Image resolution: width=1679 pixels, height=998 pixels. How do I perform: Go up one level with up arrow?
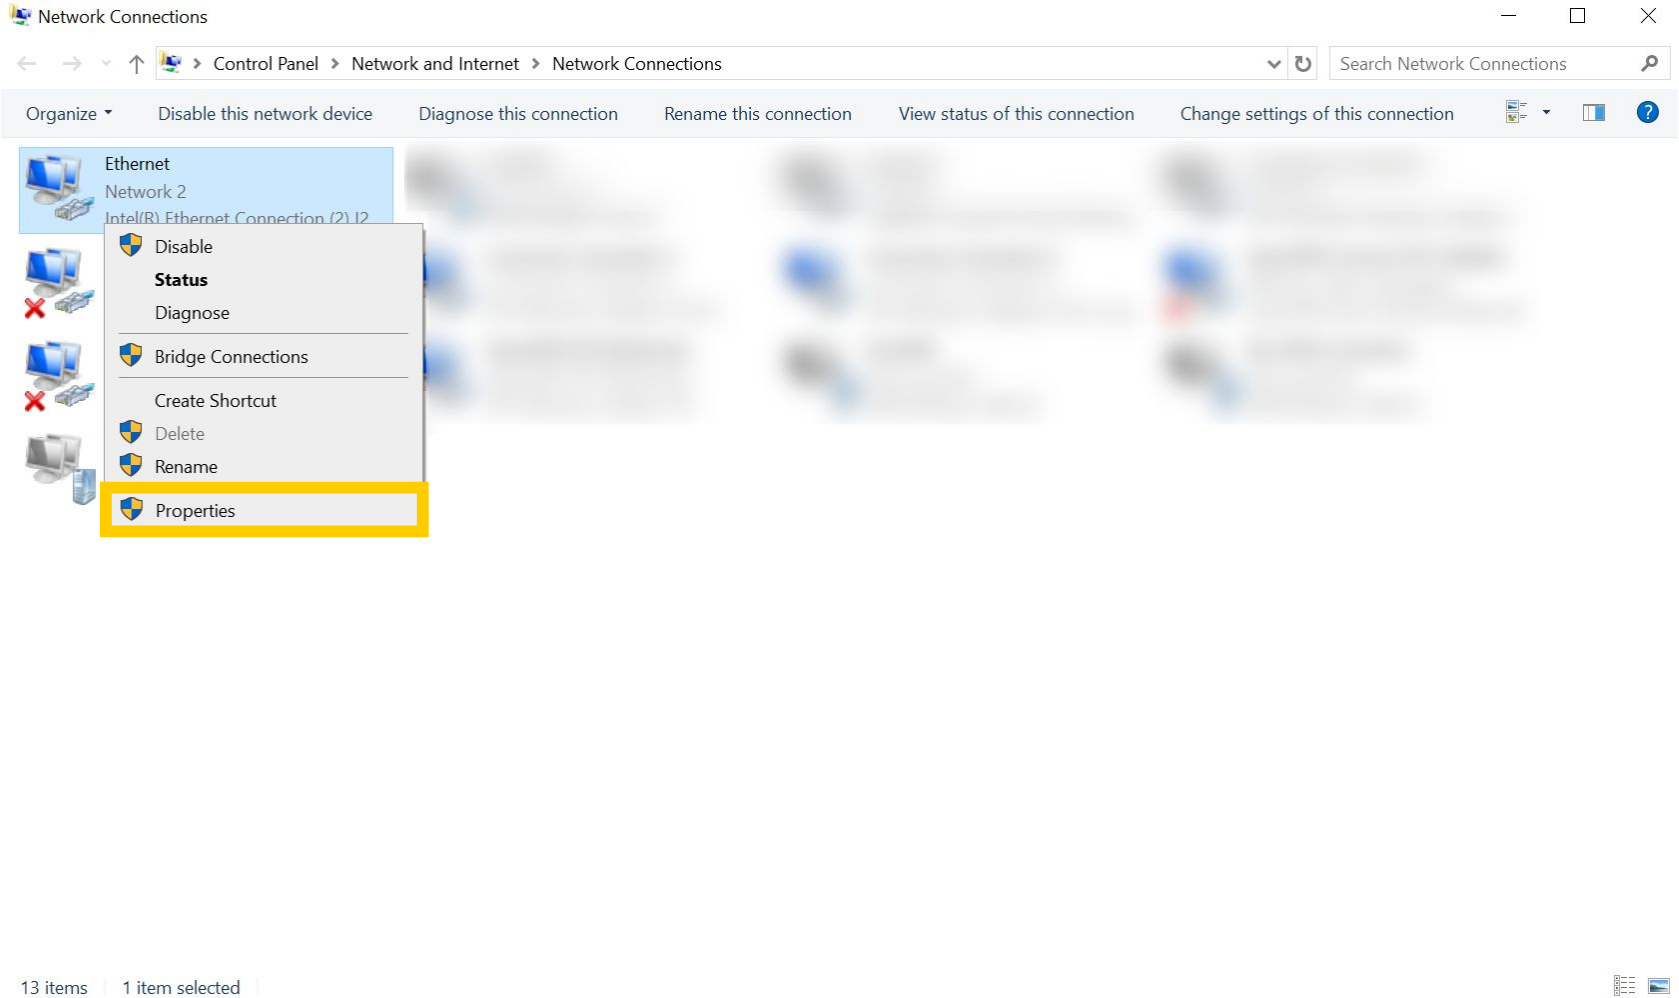click(x=137, y=64)
